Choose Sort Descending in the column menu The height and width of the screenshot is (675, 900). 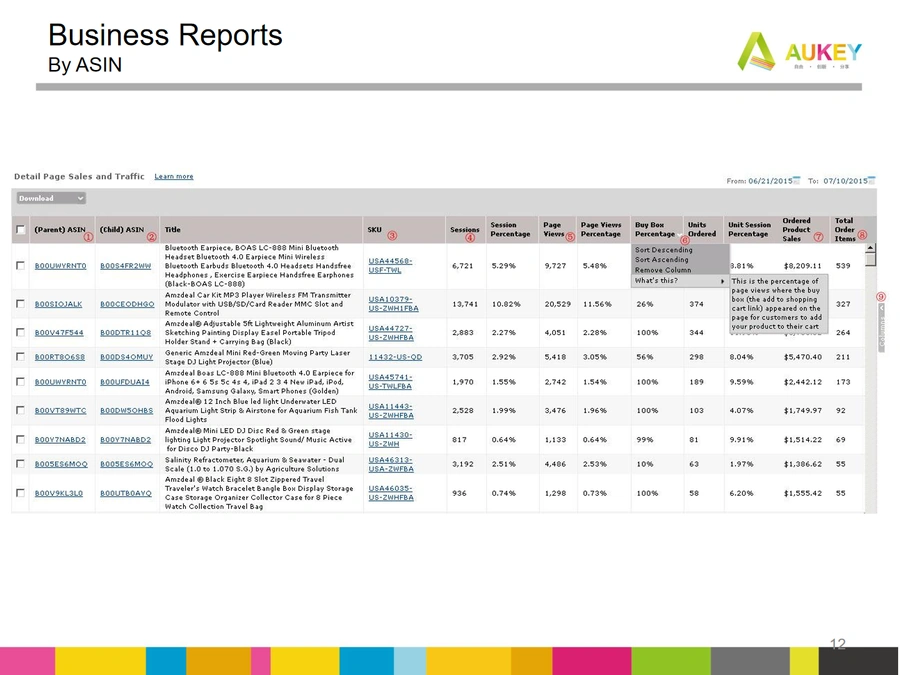(664, 250)
